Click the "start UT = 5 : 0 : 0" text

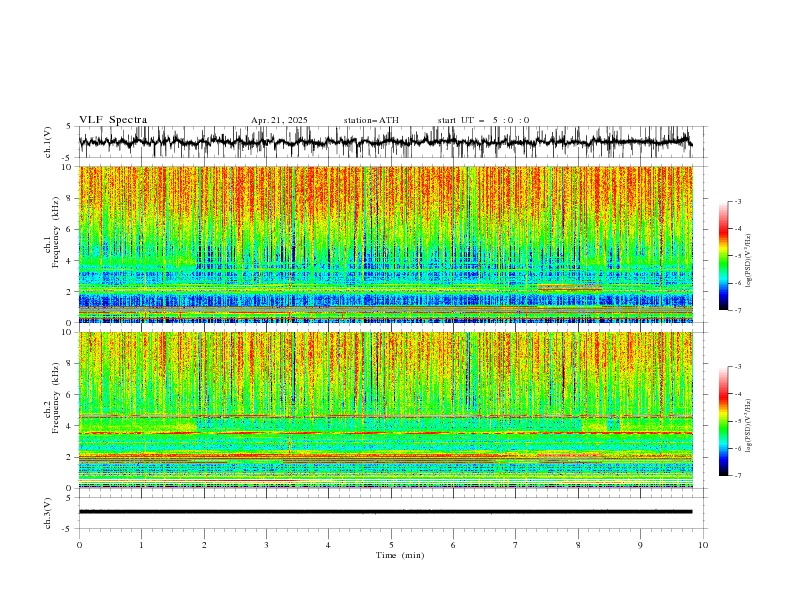[483, 120]
